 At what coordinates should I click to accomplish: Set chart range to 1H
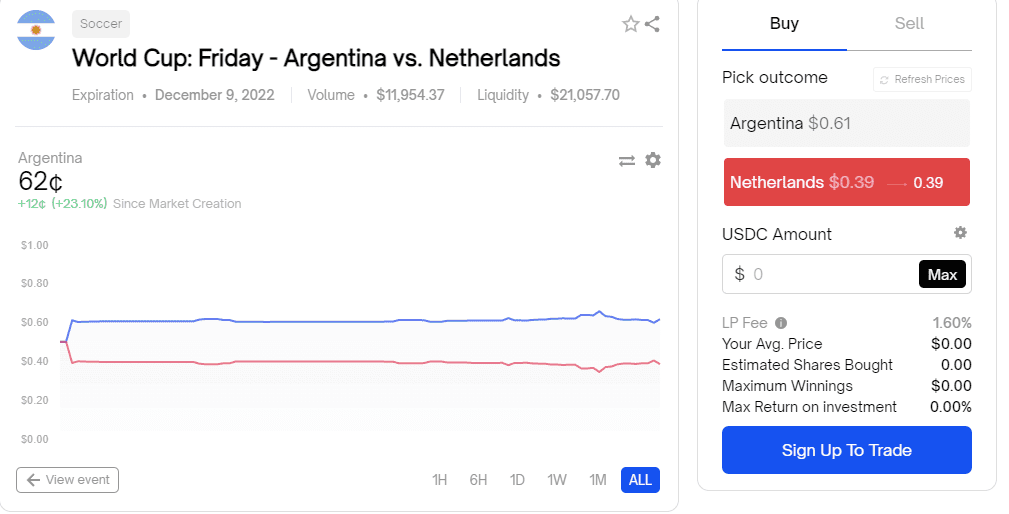coord(439,480)
